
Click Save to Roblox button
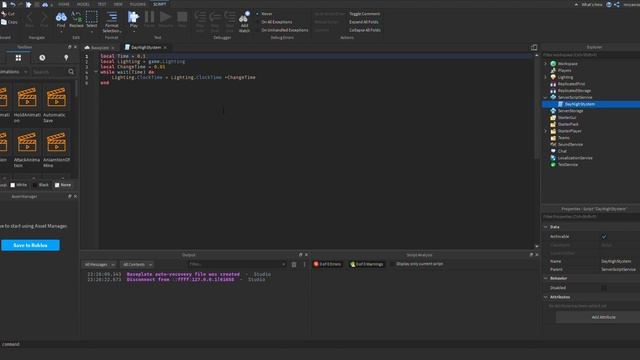30,245
